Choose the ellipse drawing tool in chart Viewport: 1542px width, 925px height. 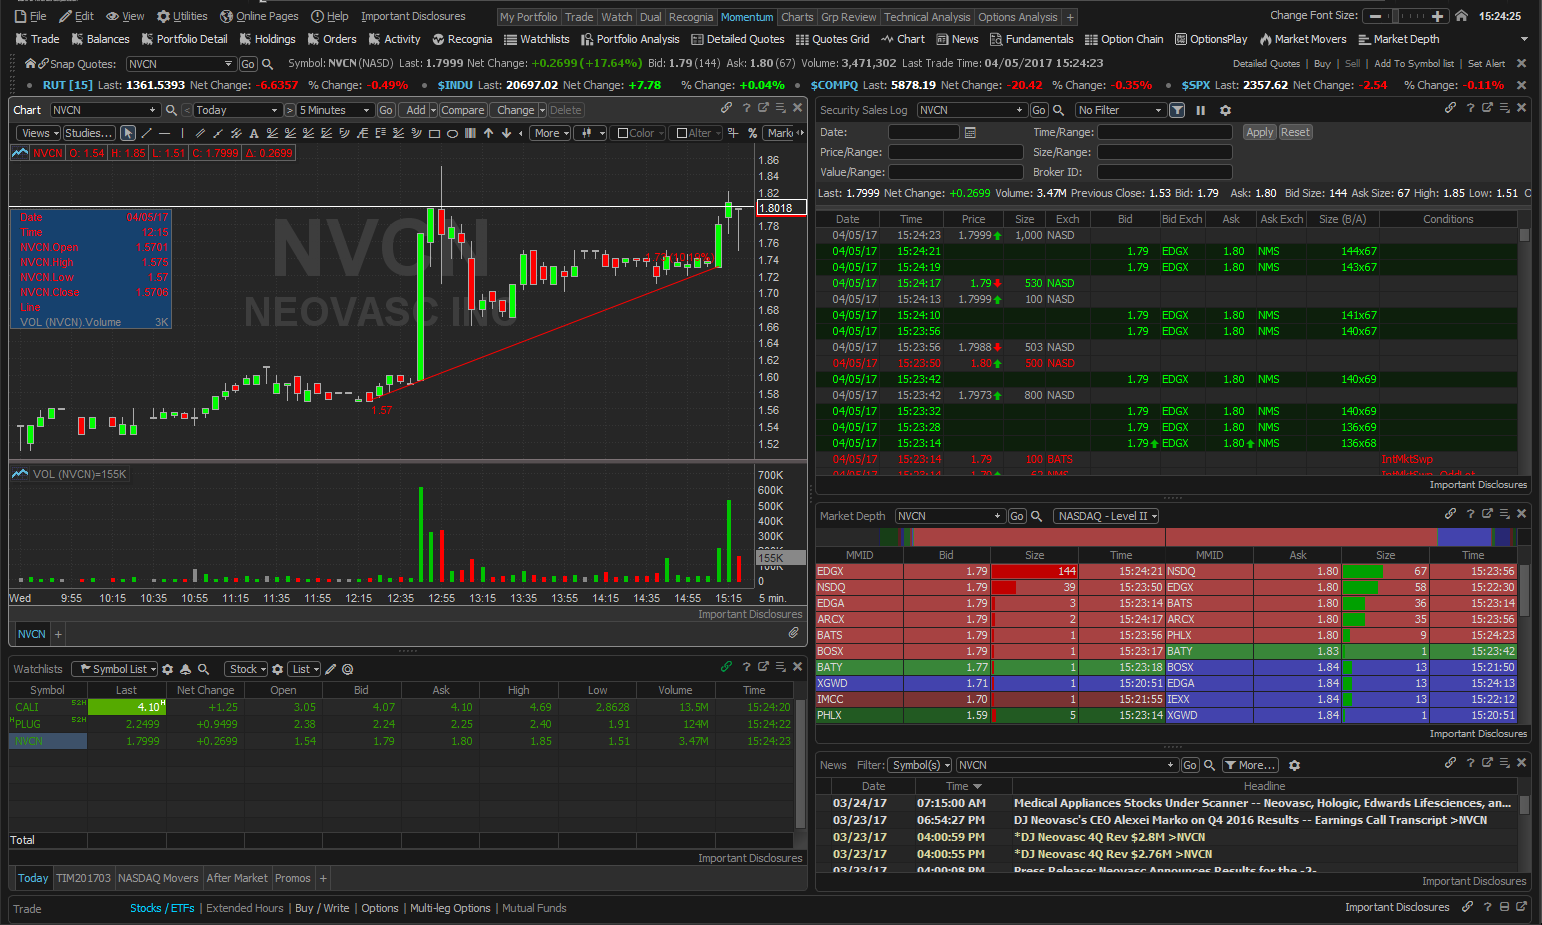[x=452, y=133]
